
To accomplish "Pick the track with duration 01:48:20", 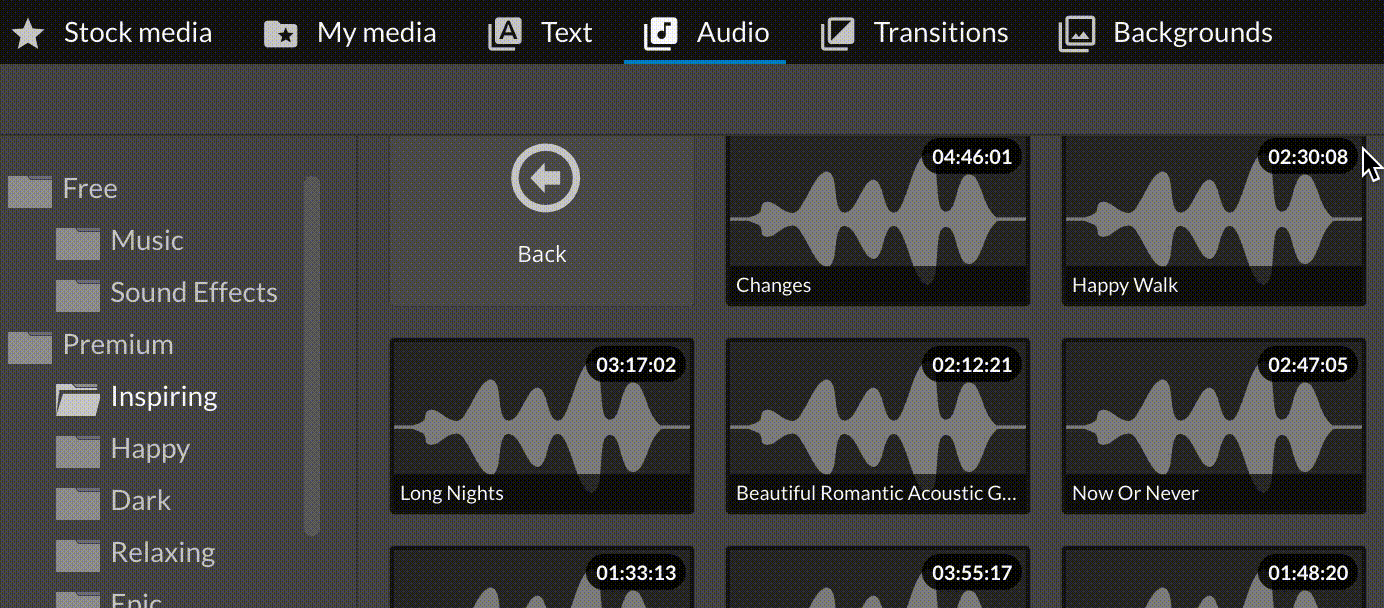I will (x=1214, y=577).
